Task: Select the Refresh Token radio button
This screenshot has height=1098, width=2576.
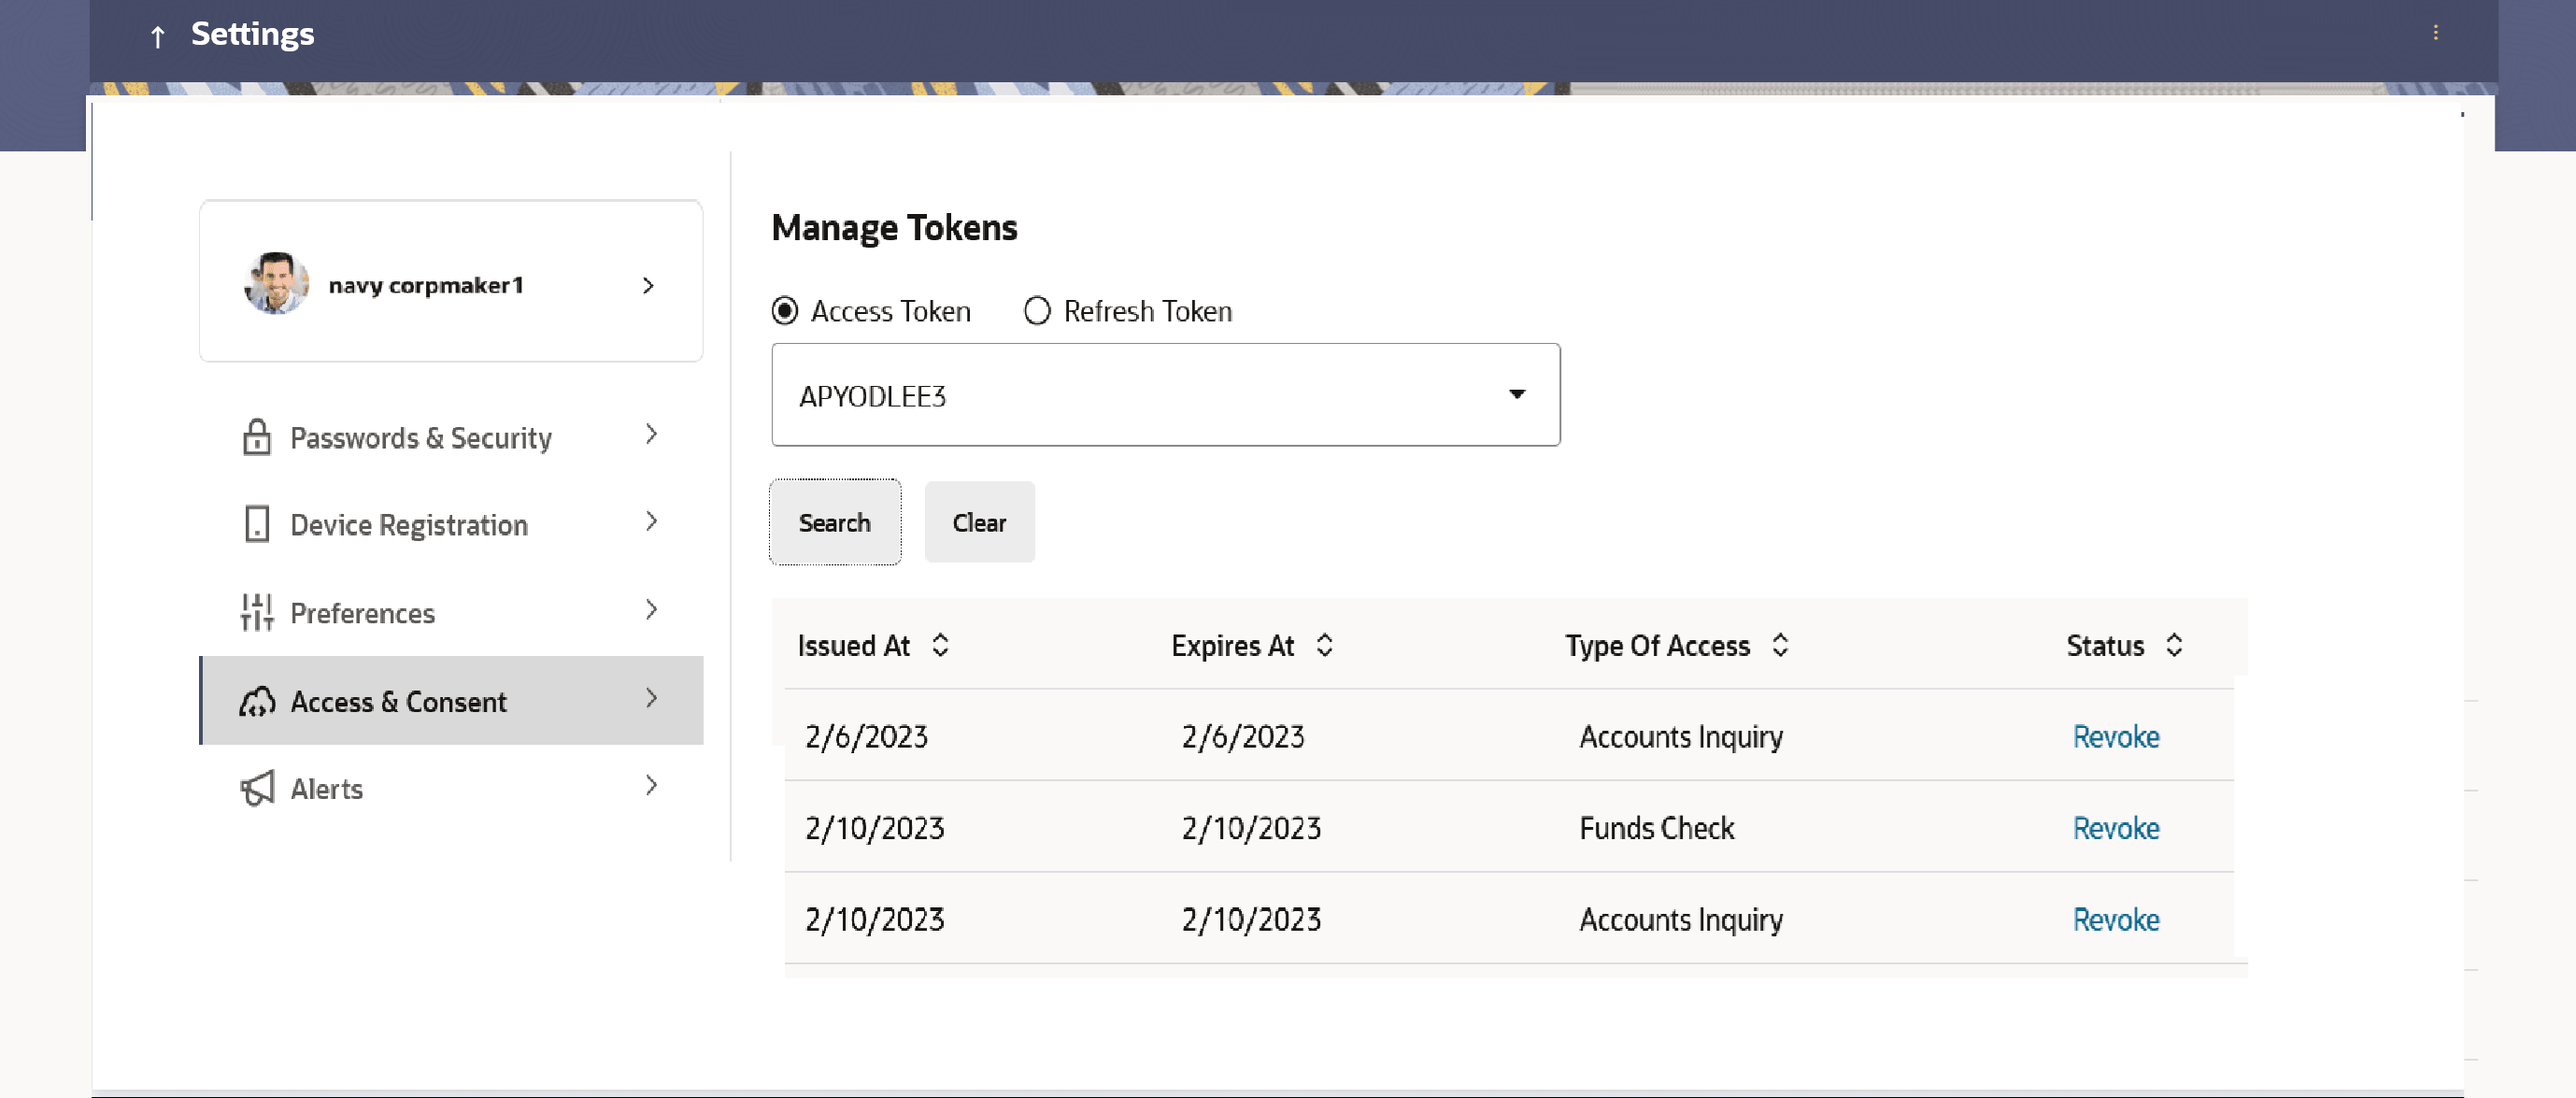Action: (1037, 311)
